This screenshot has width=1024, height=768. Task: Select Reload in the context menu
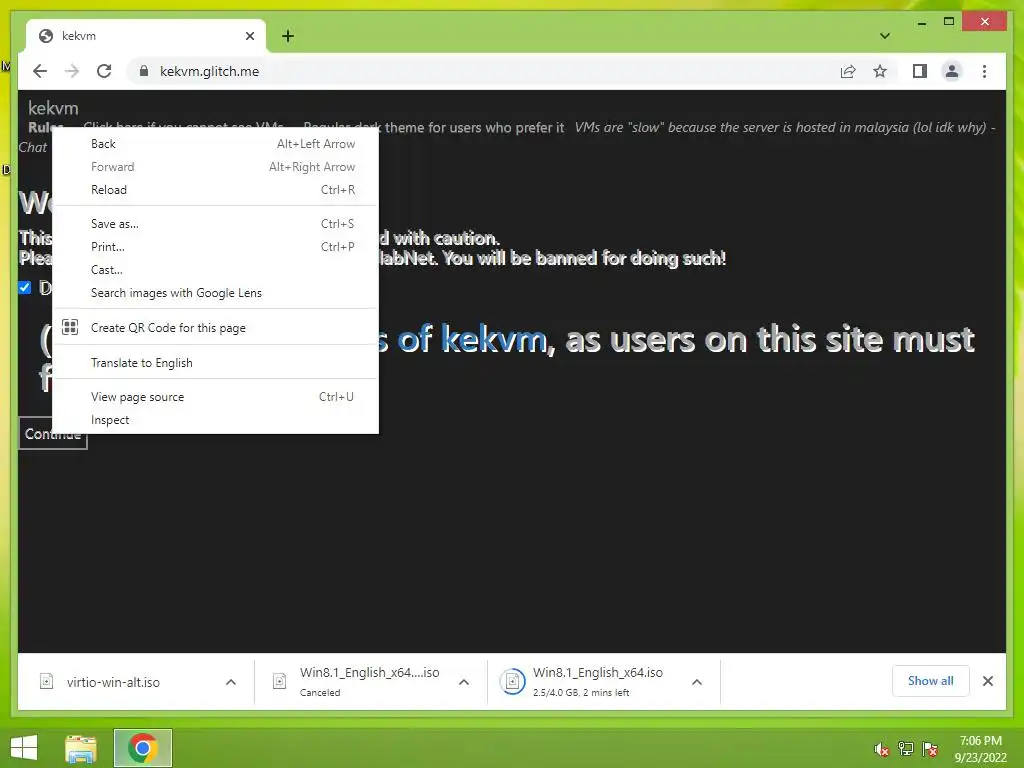(216, 190)
